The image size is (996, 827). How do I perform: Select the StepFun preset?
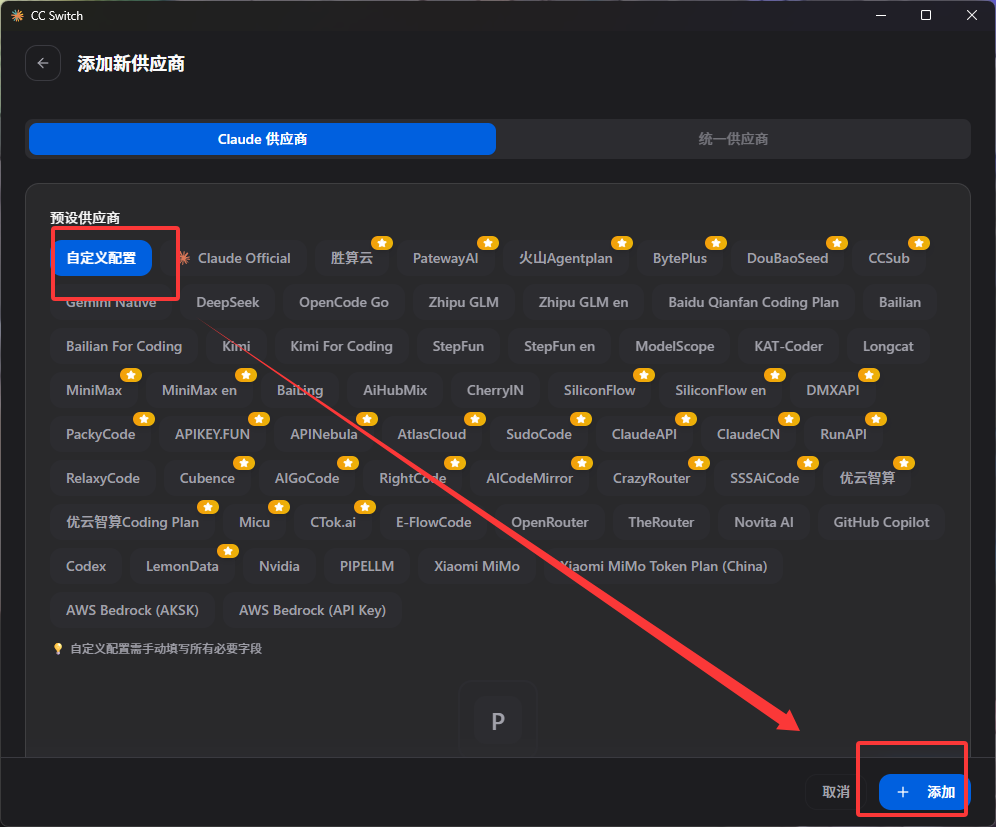pos(458,346)
